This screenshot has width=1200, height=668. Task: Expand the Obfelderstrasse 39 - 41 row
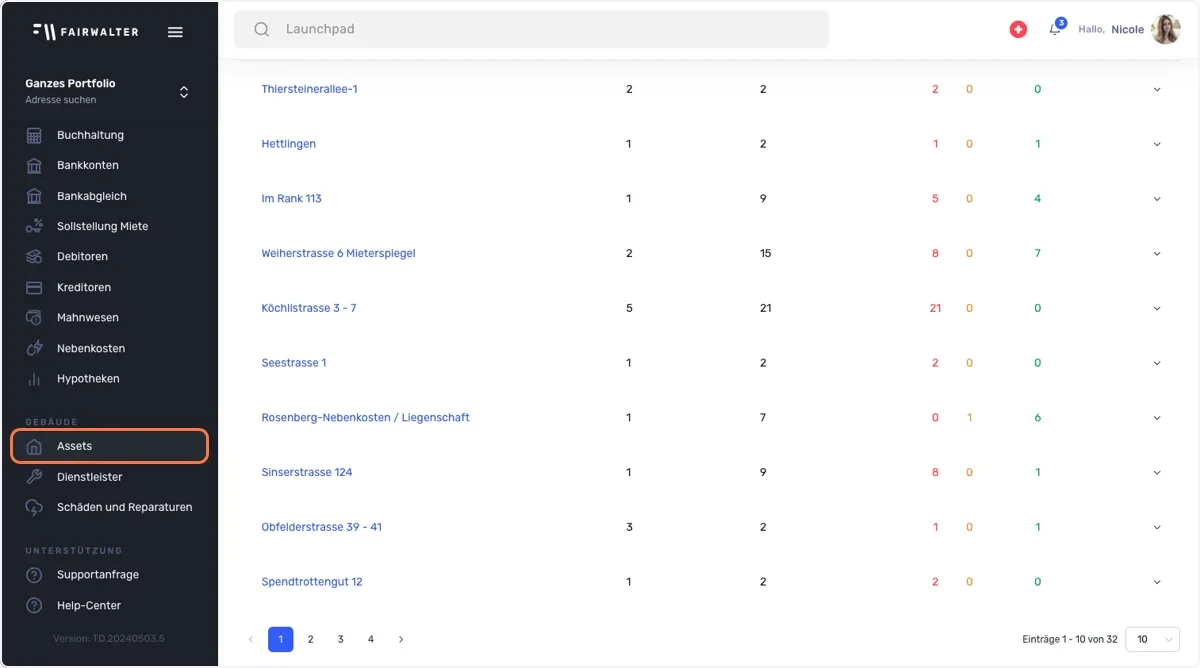[x=1157, y=527]
